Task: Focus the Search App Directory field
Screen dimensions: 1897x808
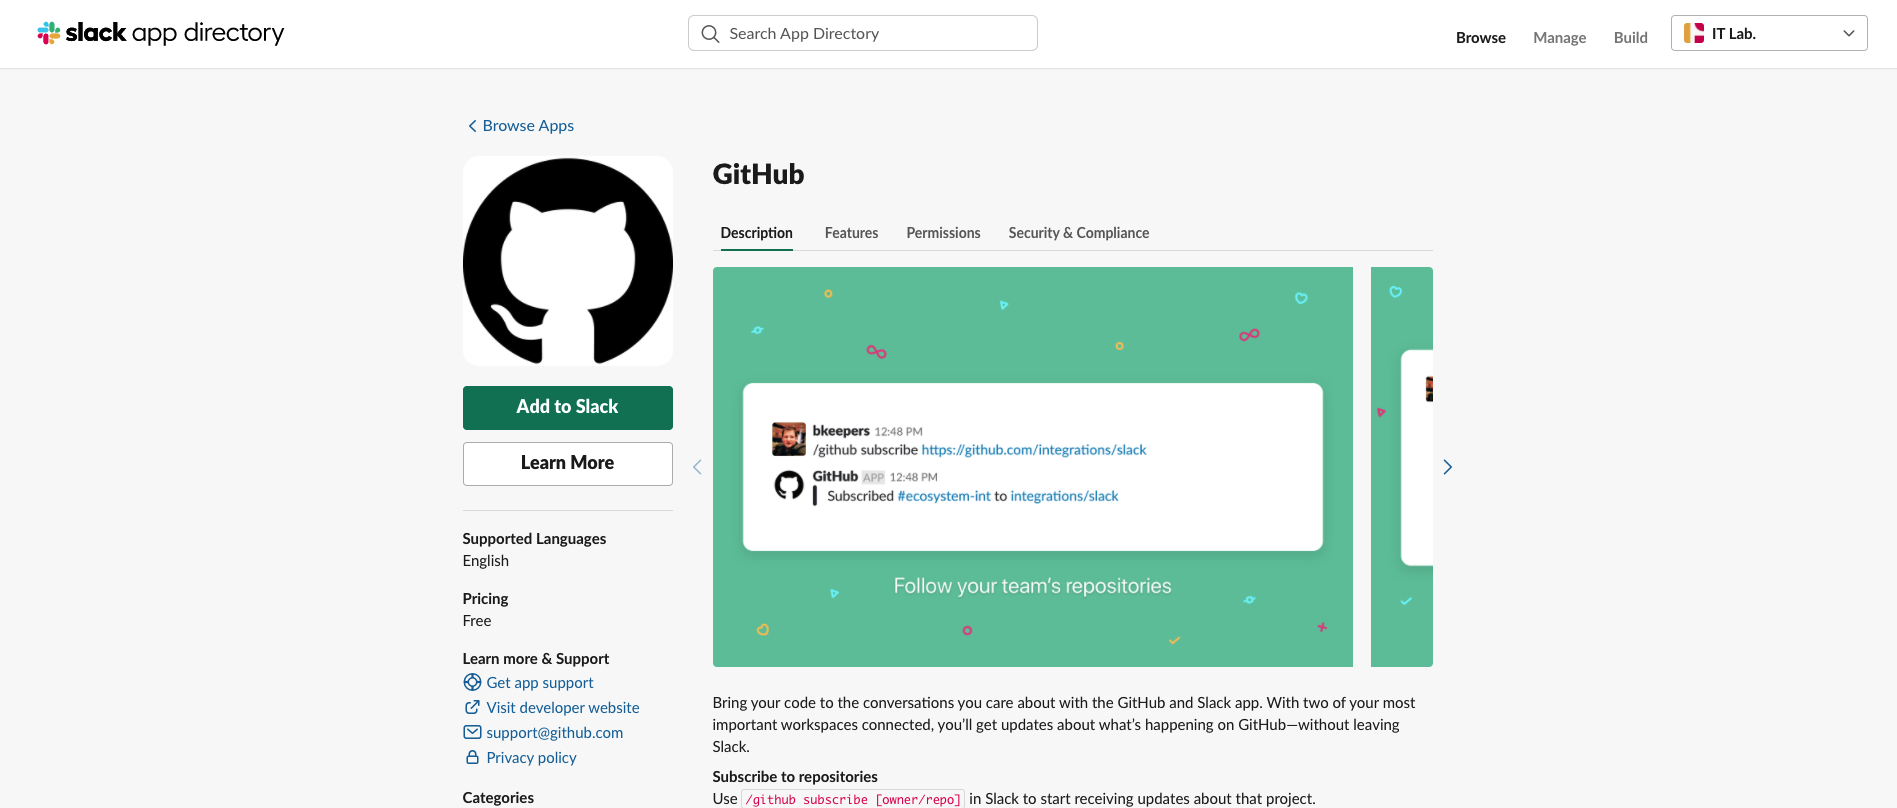Action: tap(863, 33)
